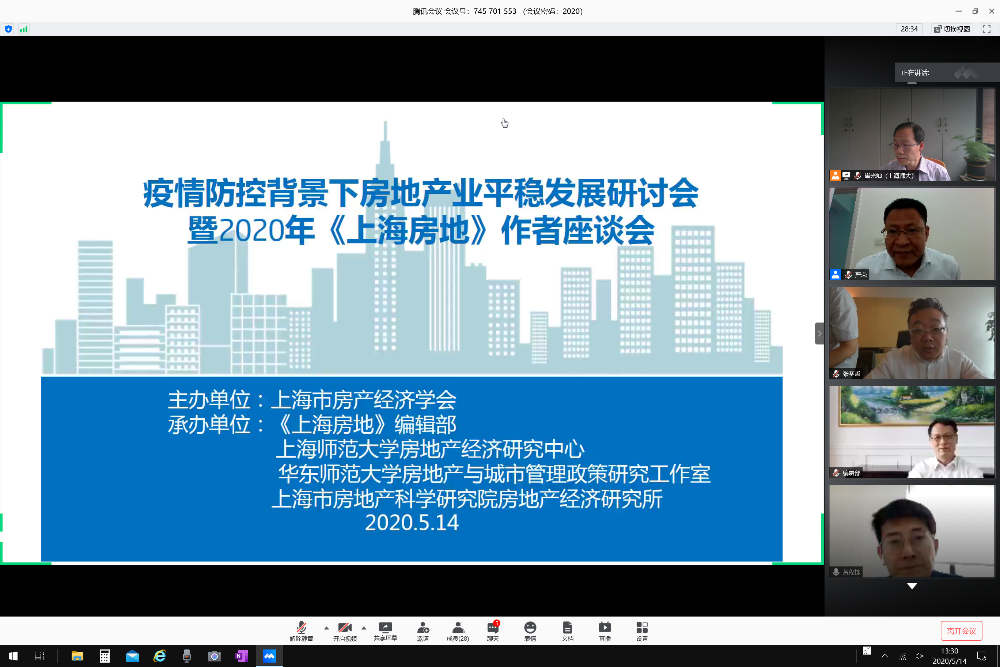This screenshot has width=1000, height=667.
Task: Turn on the camera video
Action: (345, 631)
